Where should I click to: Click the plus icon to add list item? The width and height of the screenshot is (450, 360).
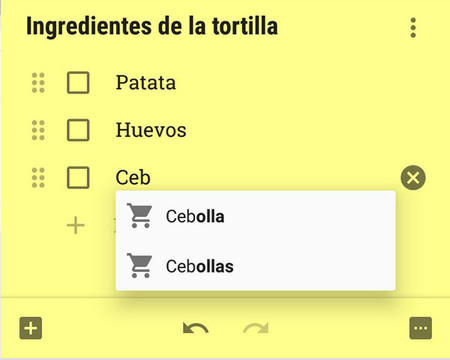click(x=76, y=226)
